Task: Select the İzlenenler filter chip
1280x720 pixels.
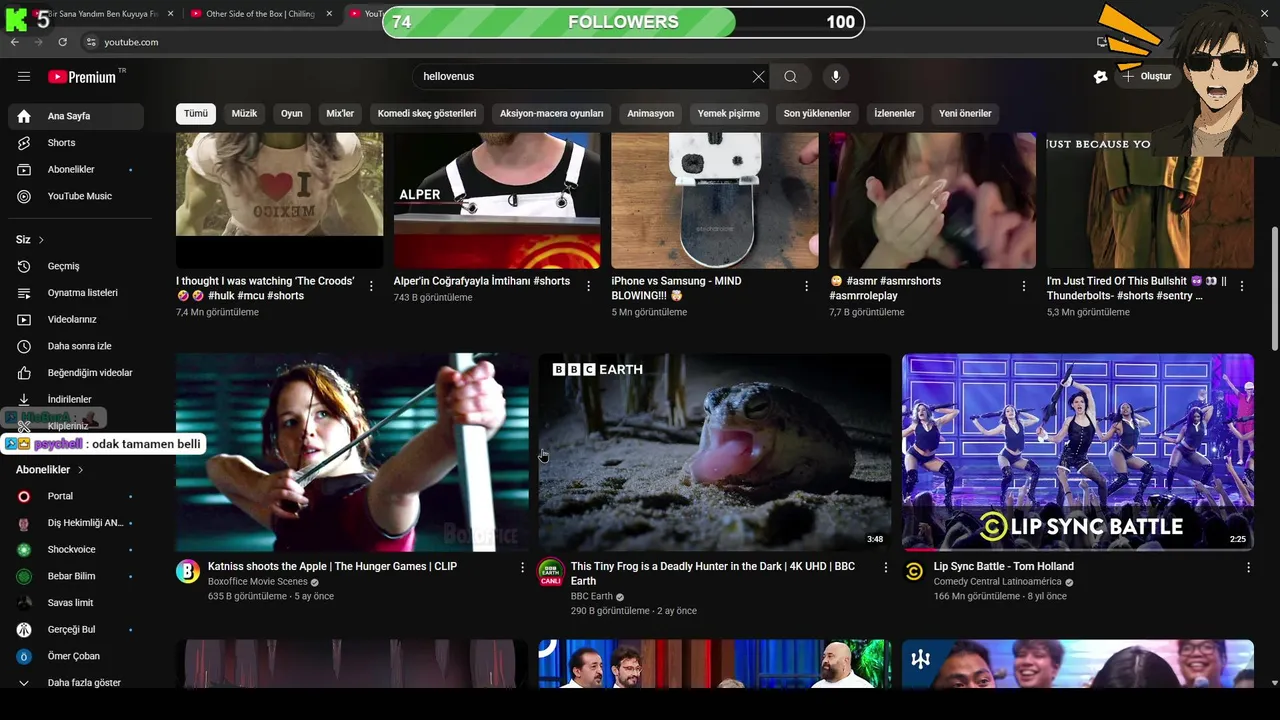Action: 894,114
